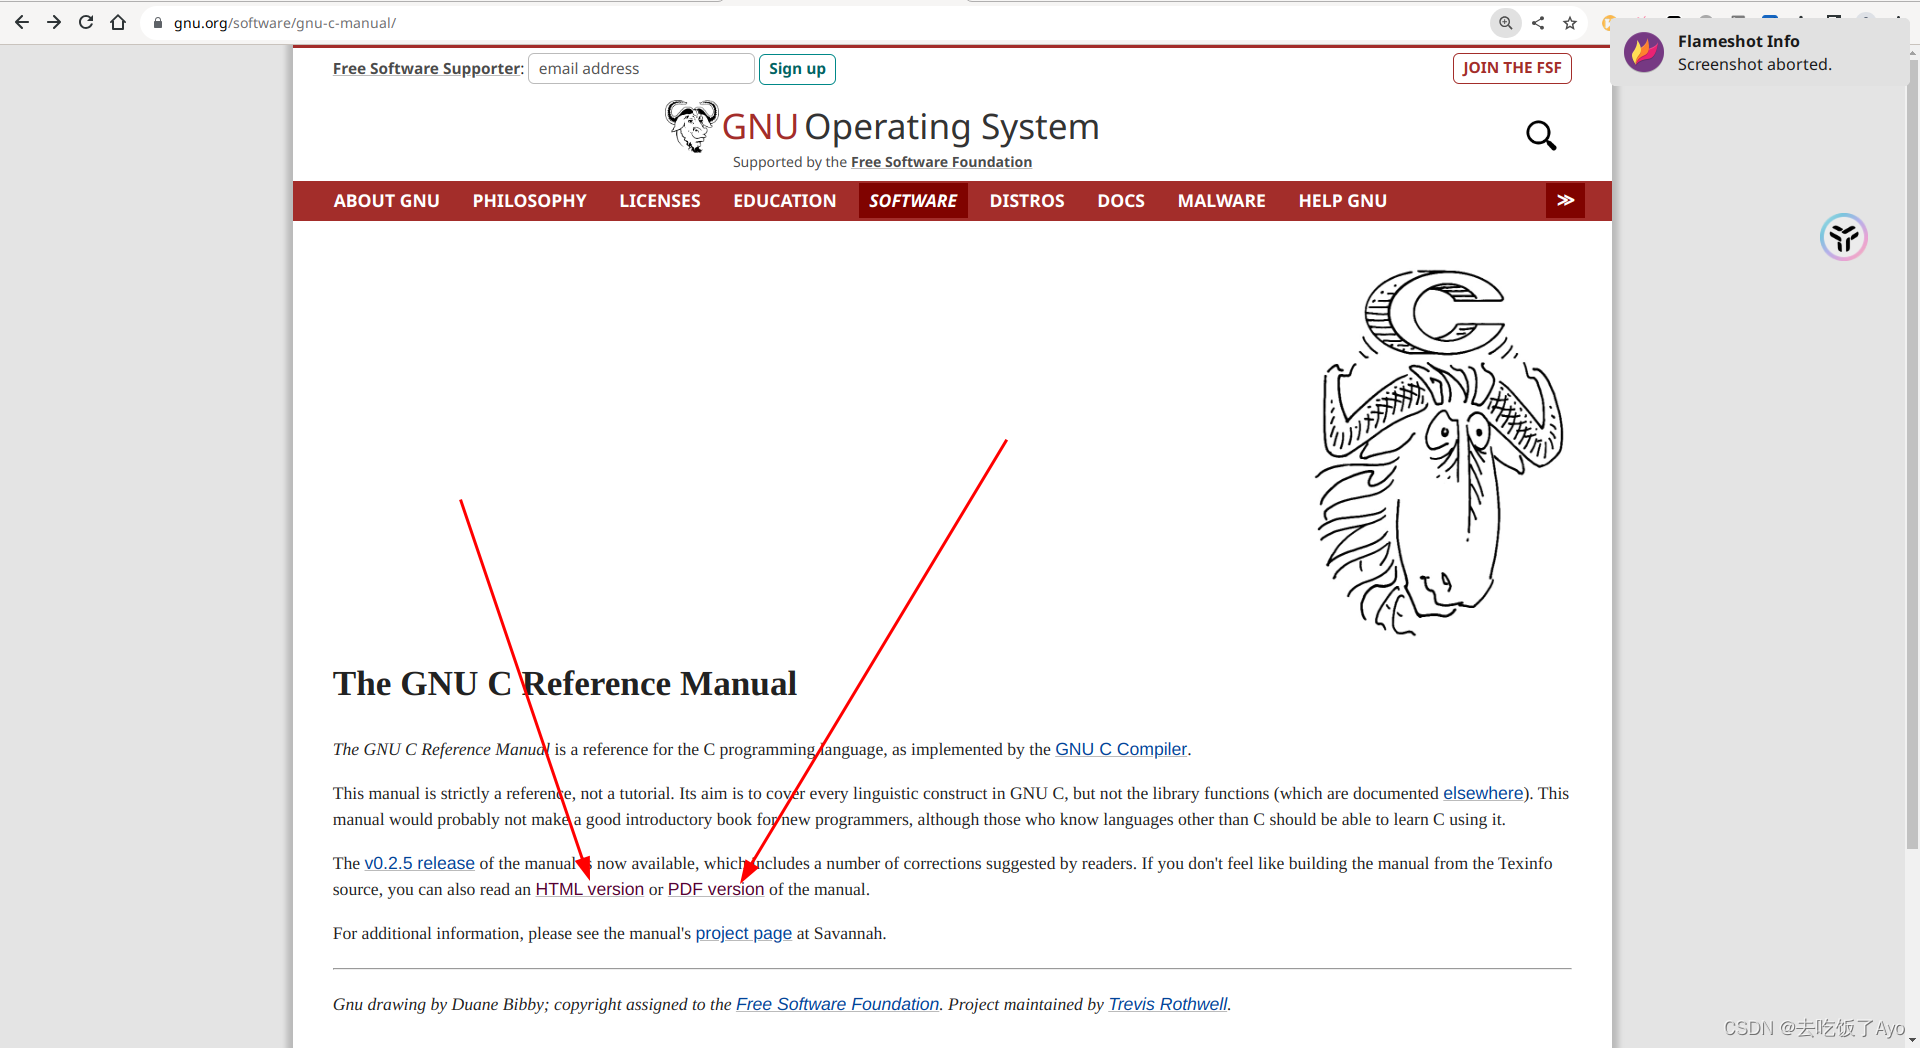Click the Sign up button
This screenshot has height=1048, width=1920.
797,69
